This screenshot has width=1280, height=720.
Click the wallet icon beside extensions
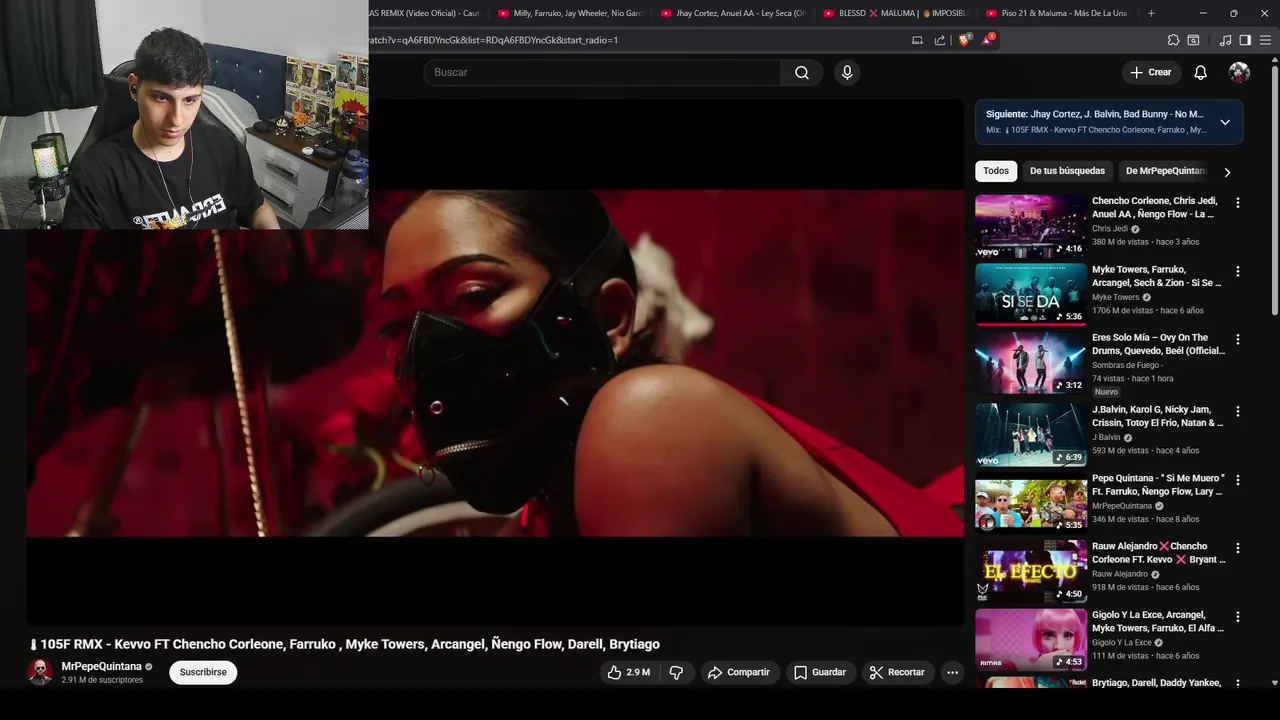[1193, 40]
